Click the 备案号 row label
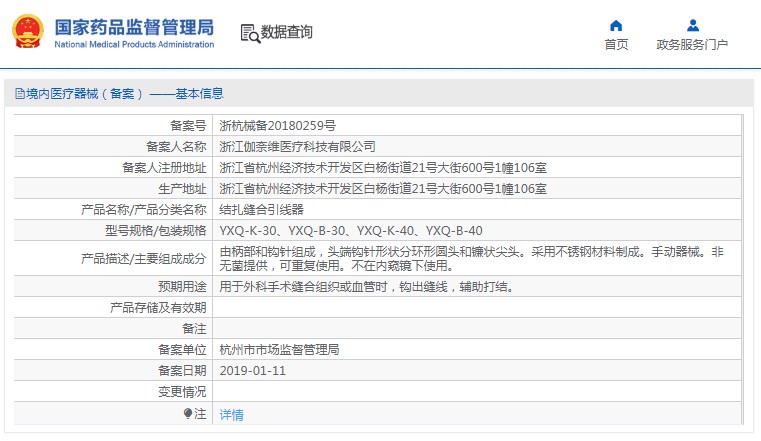The image size is (761, 441). pos(188,126)
